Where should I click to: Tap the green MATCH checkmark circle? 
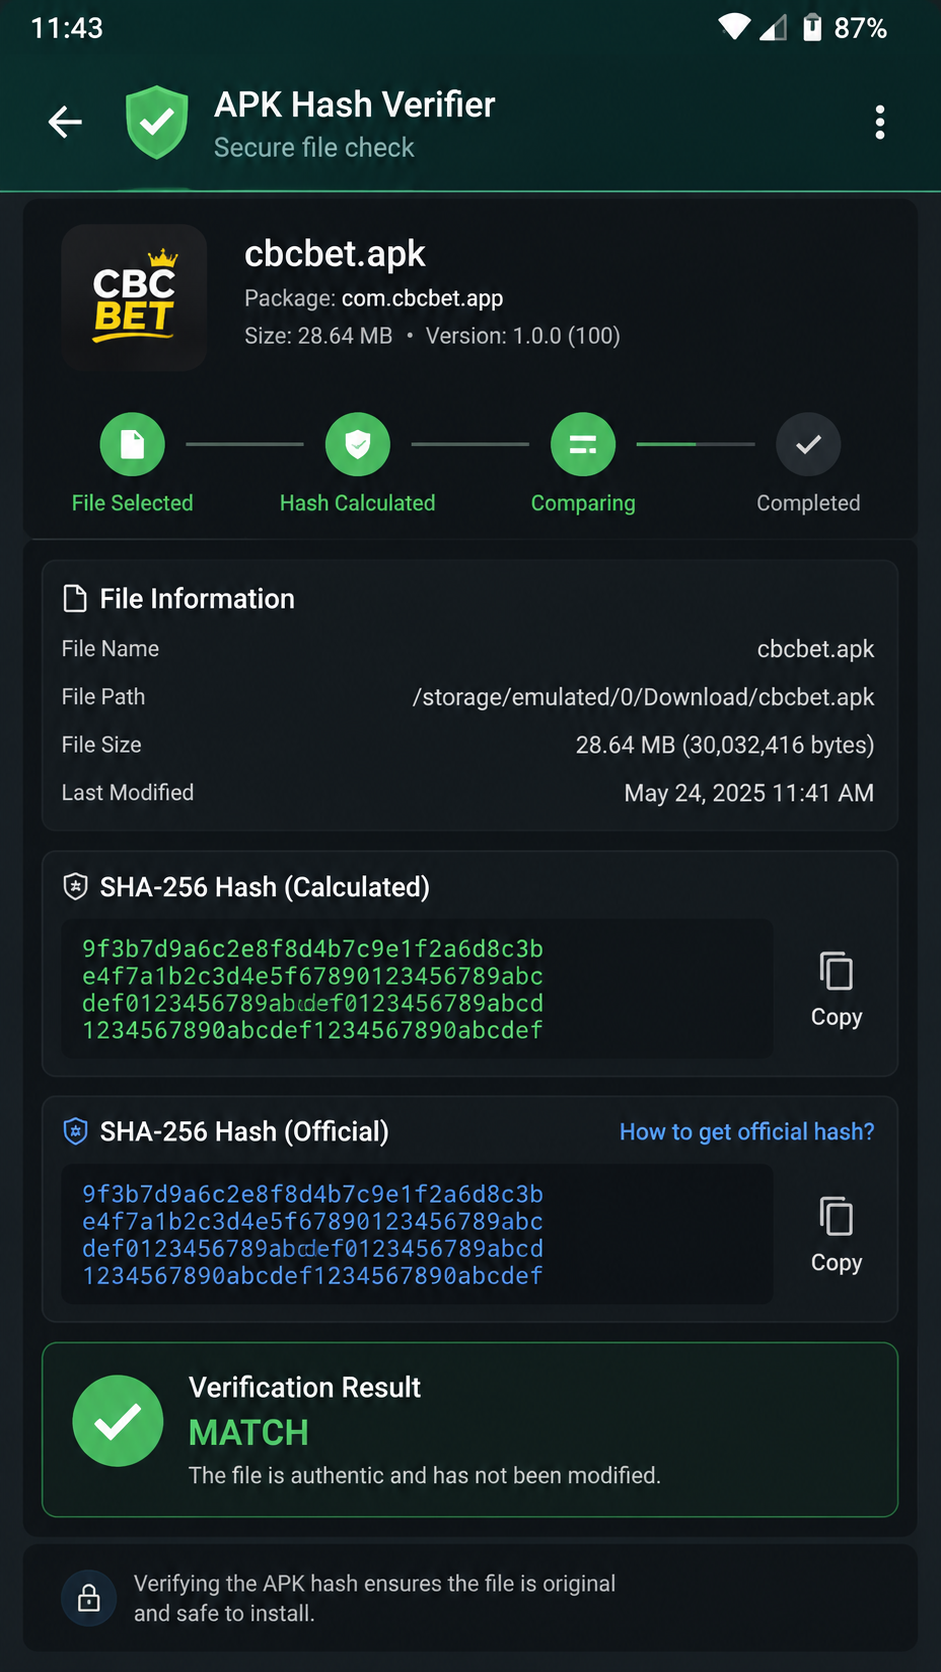118,1421
